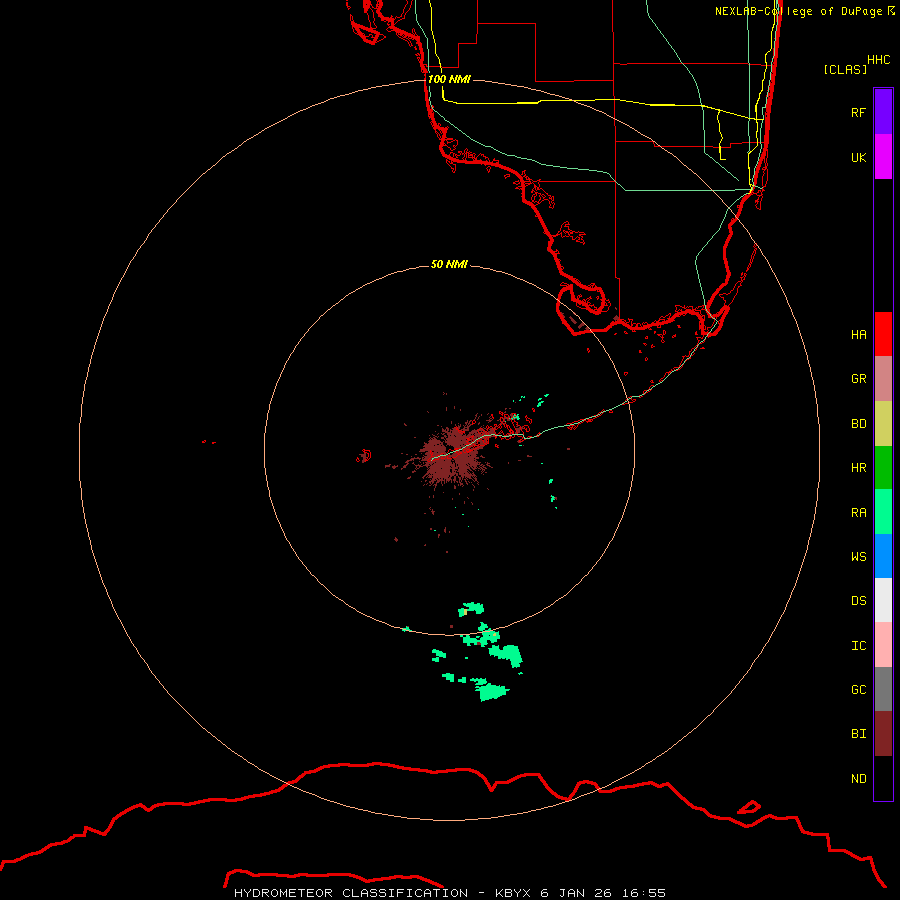Click the RF legend label
Viewport: 900px width, 900px height.
coord(858,112)
